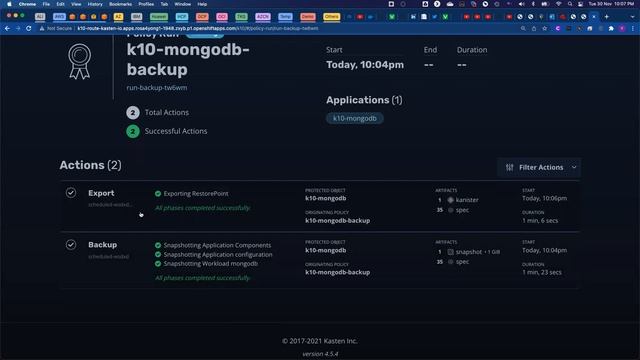
Task: Open the AZ tab group
Action: [x=118, y=17]
